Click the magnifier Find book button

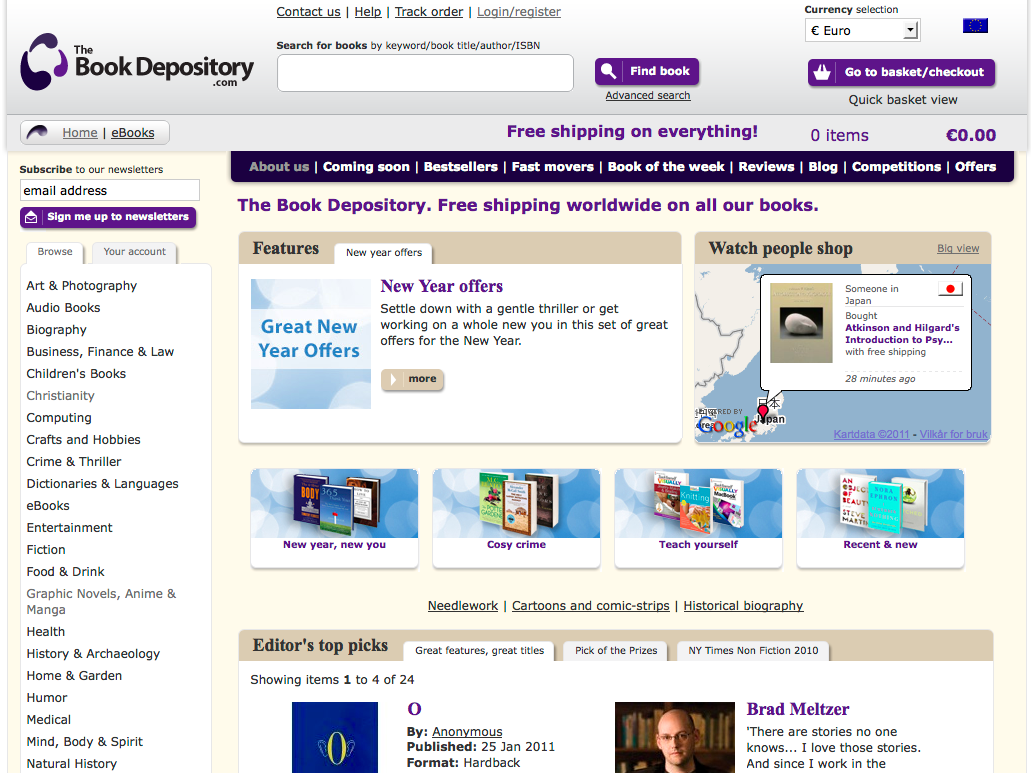pos(647,71)
